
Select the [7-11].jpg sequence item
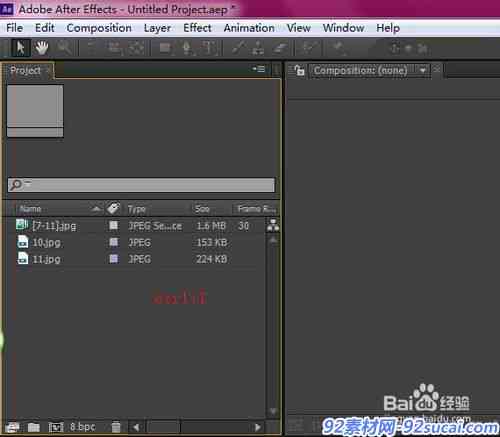tap(54, 226)
